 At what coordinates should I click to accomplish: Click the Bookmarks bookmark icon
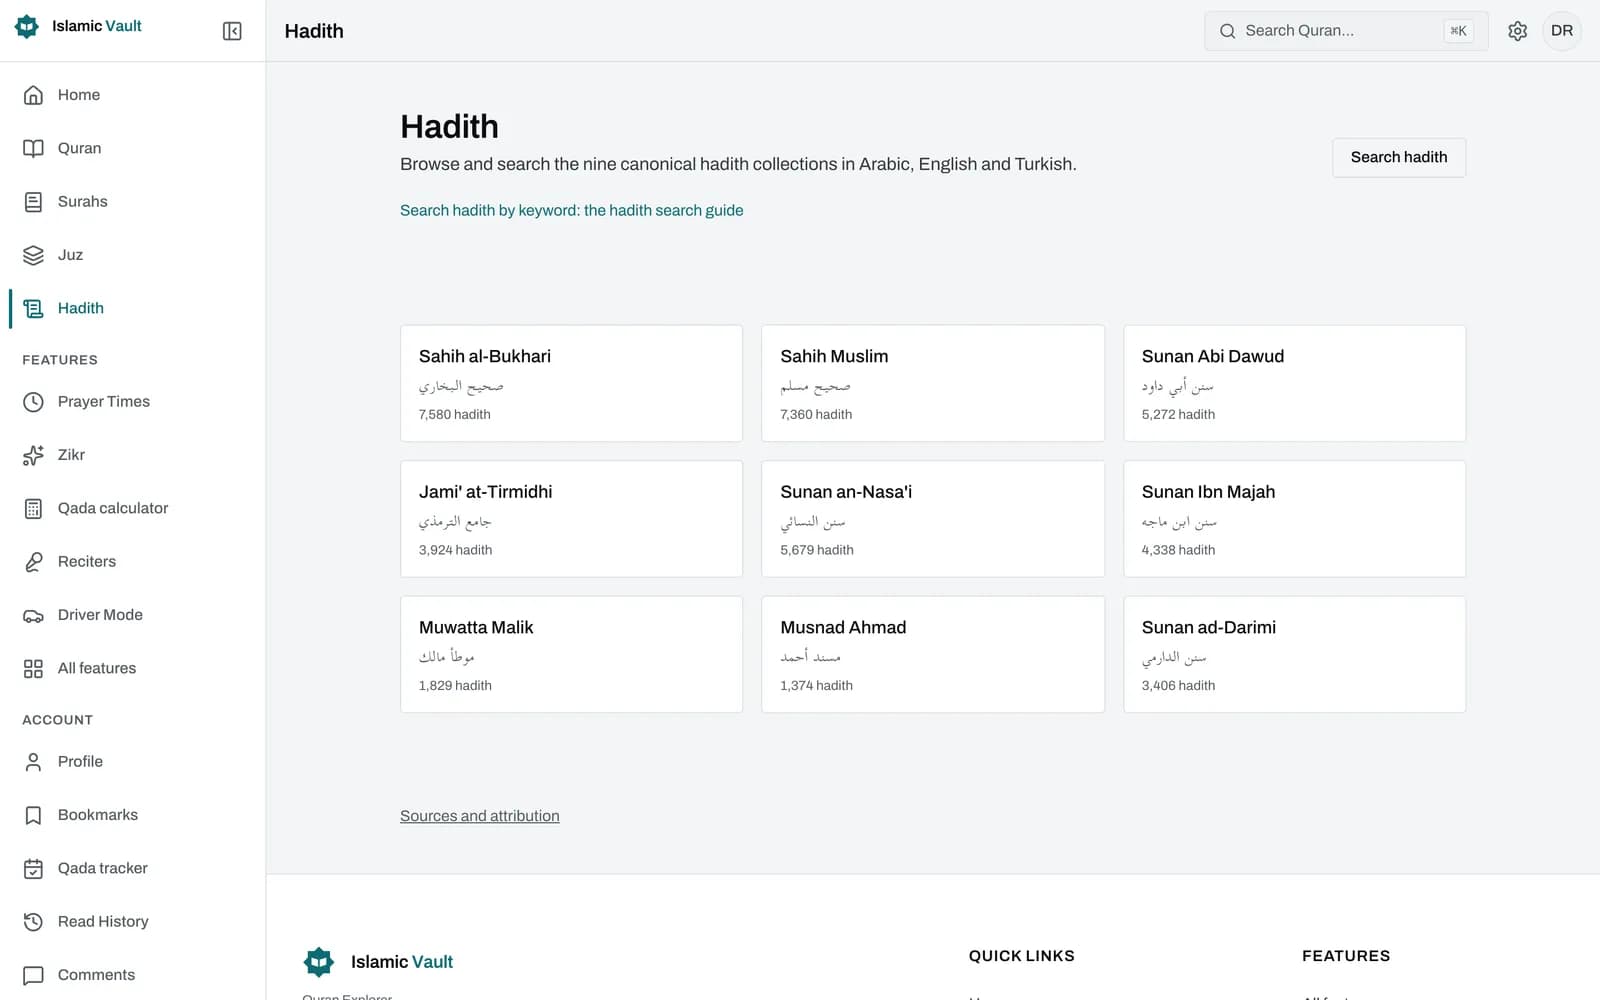[x=33, y=815]
